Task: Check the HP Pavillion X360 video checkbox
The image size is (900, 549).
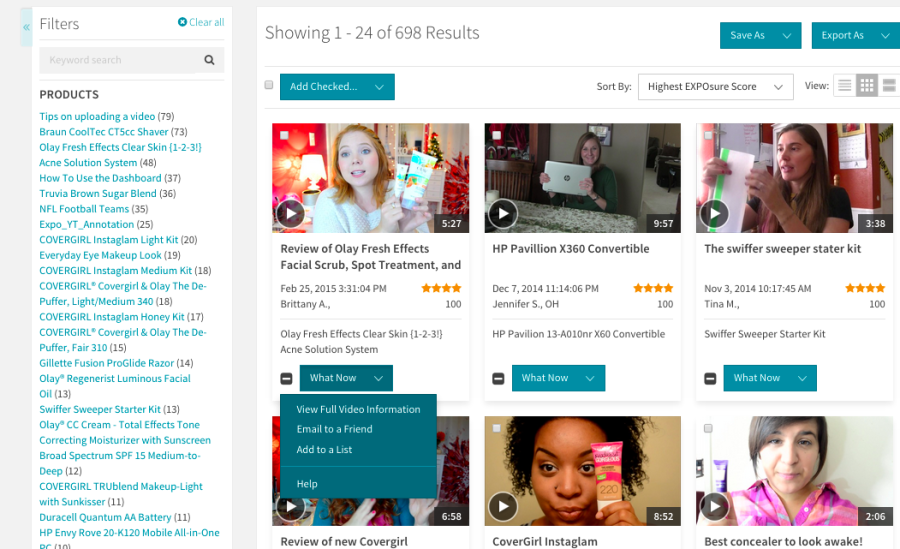Action: (x=496, y=136)
